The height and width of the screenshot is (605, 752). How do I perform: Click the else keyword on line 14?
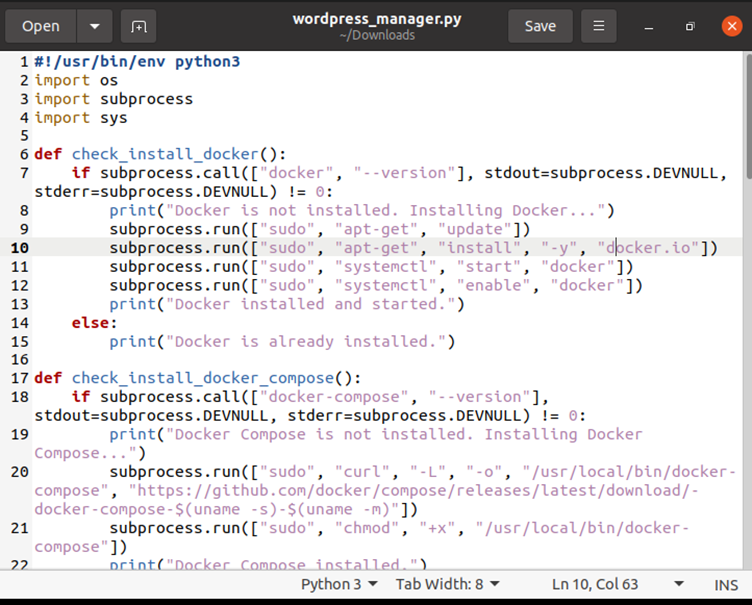tap(90, 322)
